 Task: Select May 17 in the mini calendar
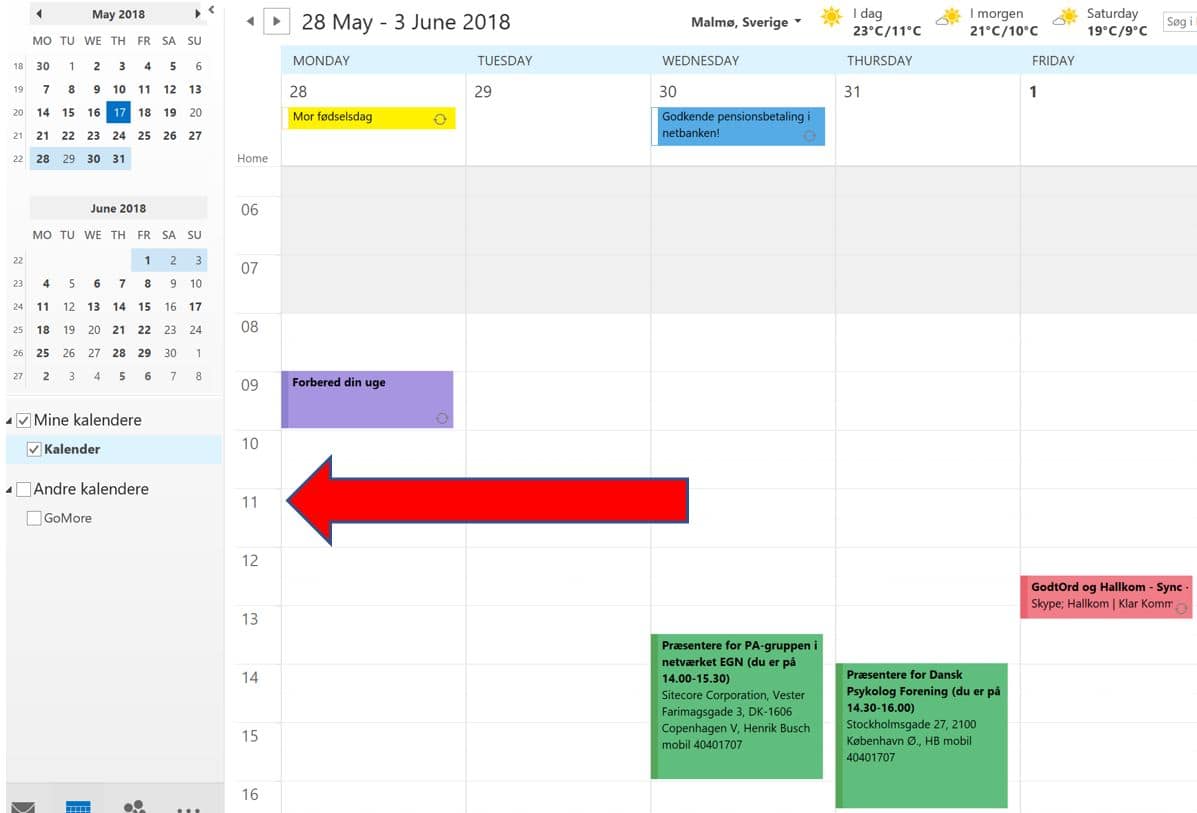click(x=119, y=113)
